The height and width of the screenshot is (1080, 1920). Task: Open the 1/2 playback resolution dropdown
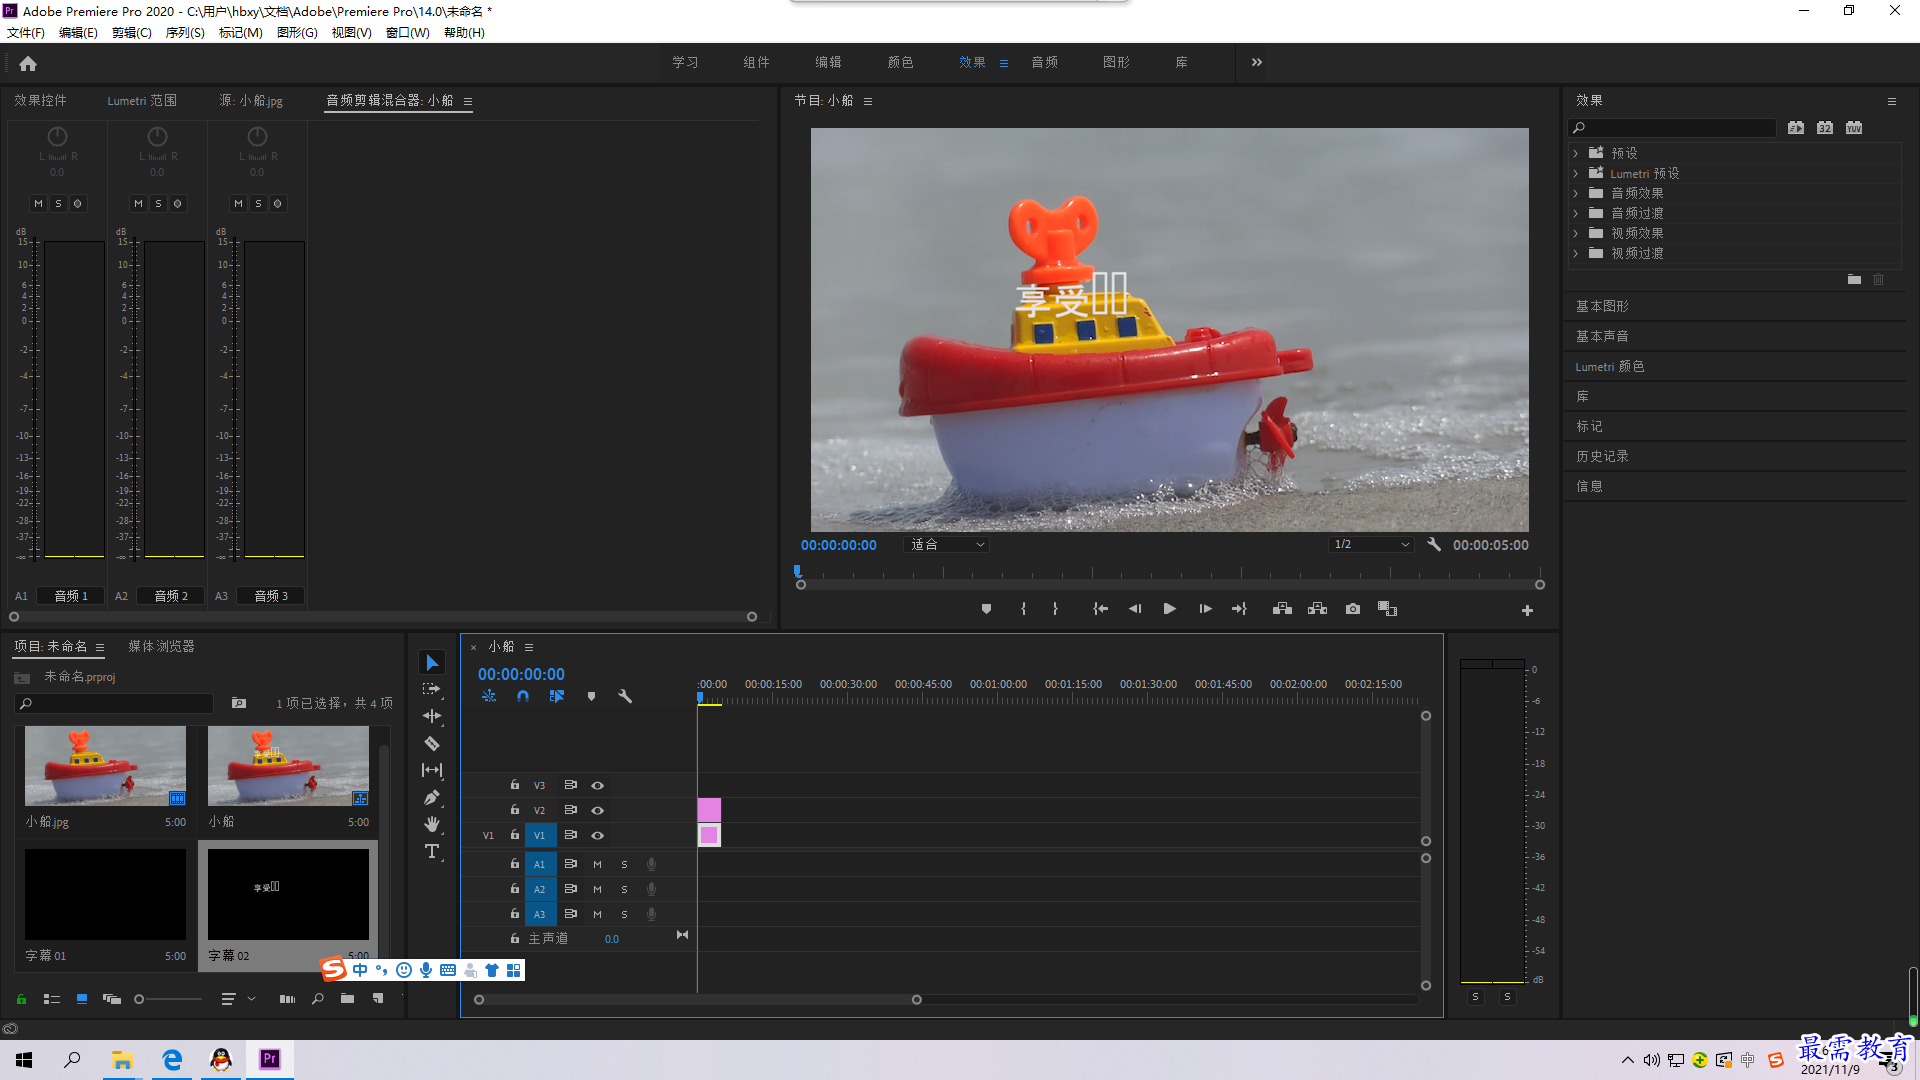click(1371, 545)
